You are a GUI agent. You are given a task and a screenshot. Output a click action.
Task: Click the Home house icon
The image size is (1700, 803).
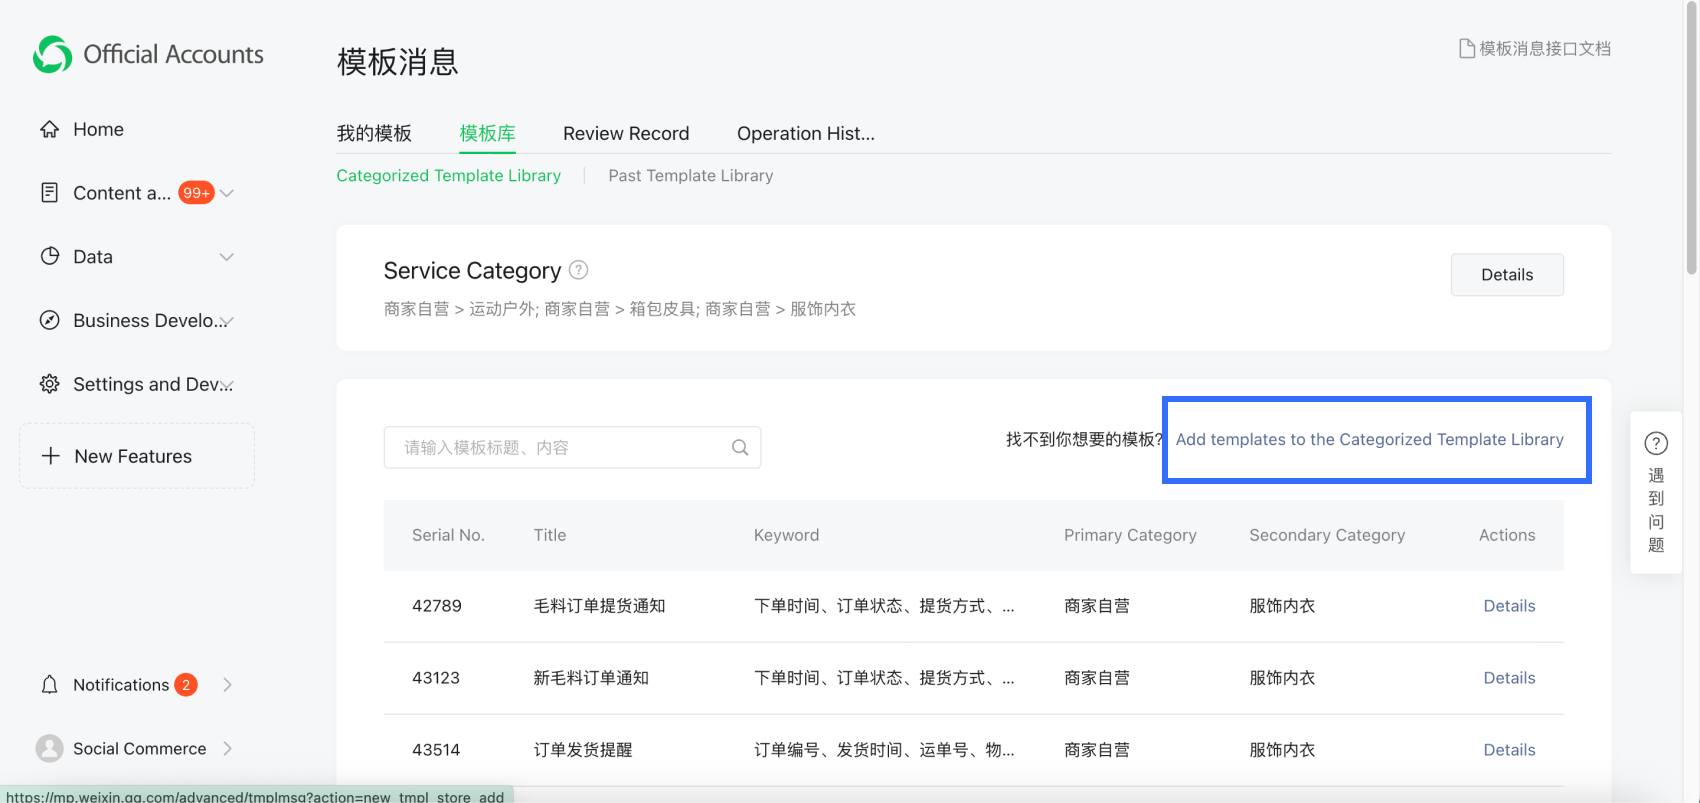49,129
